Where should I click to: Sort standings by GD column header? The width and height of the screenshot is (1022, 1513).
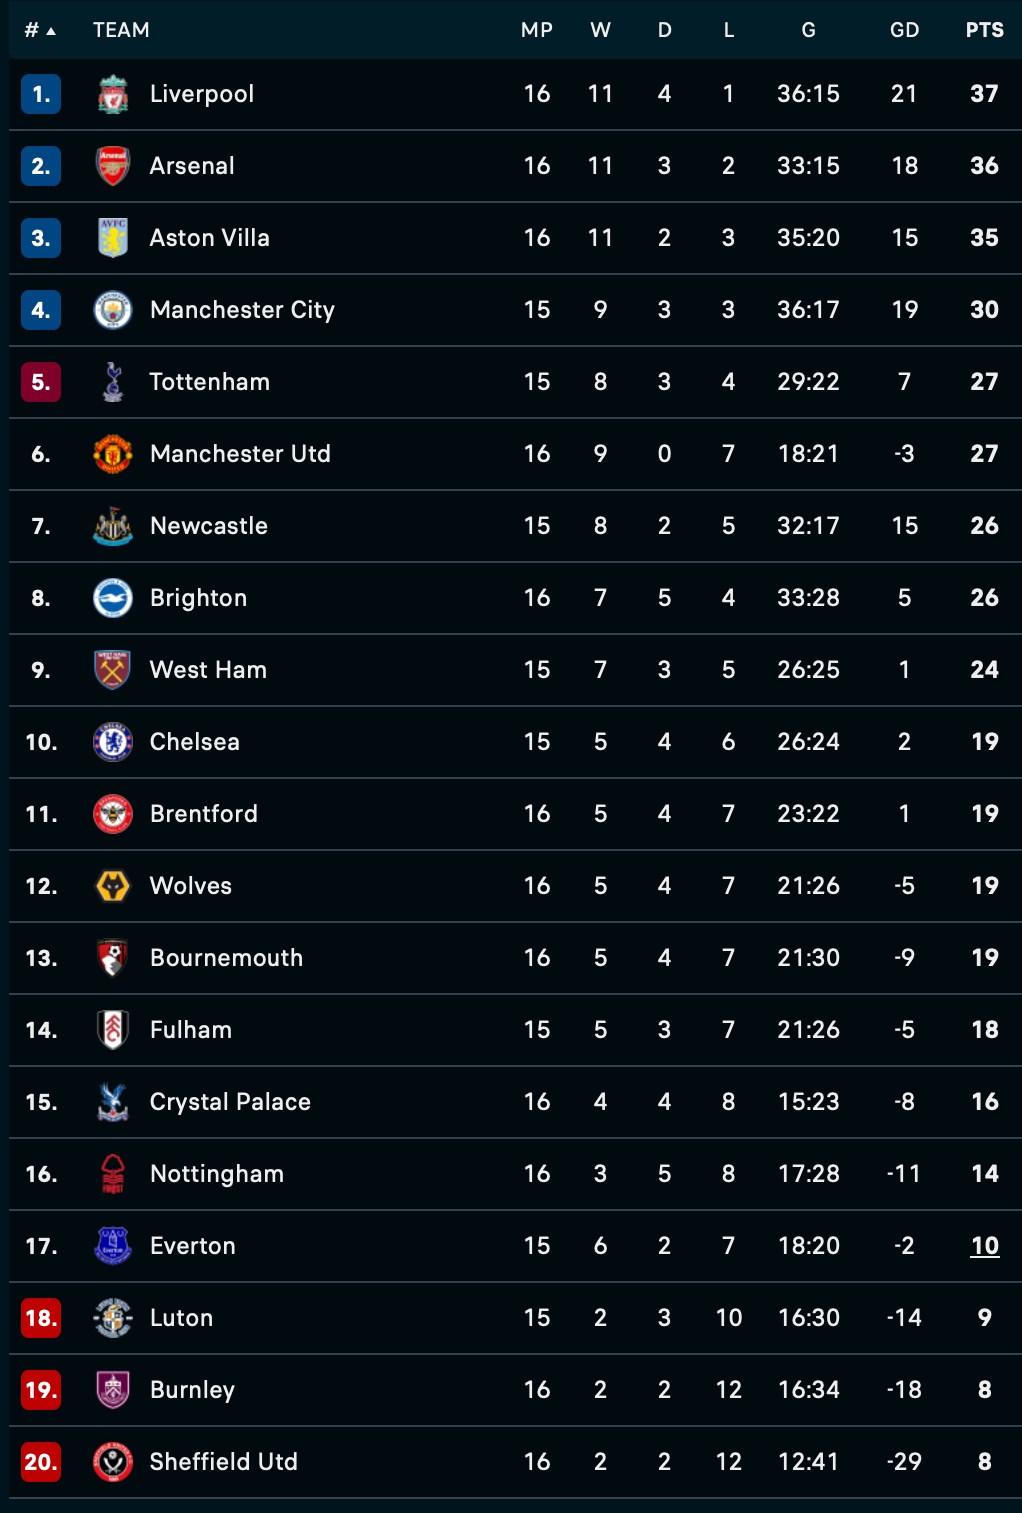(904, 30)
